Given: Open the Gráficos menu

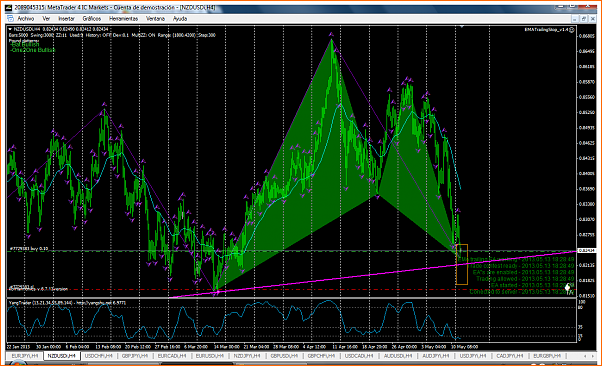Looking at the screenshot, I should click(92, 18).
